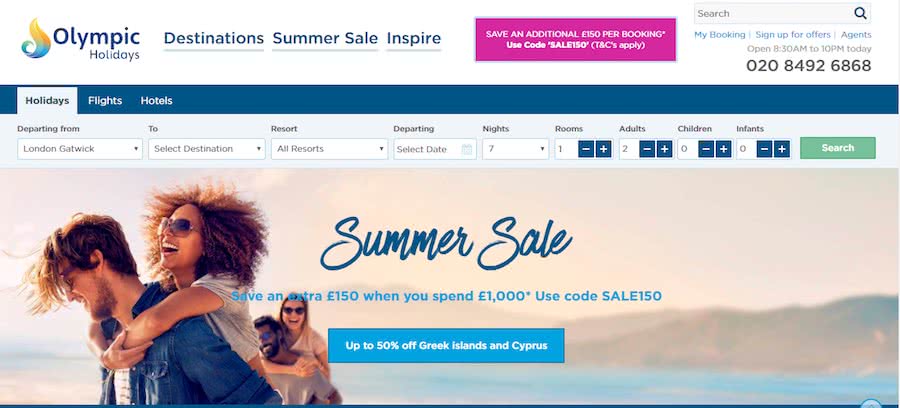Decrease Rooms with the minus button
The image size is (900, 408).
click(x=586, y=149)
